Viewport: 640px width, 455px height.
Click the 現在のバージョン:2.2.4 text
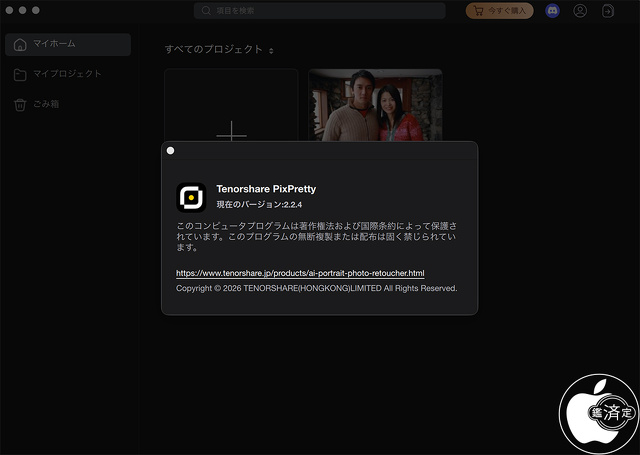point(259,204)
